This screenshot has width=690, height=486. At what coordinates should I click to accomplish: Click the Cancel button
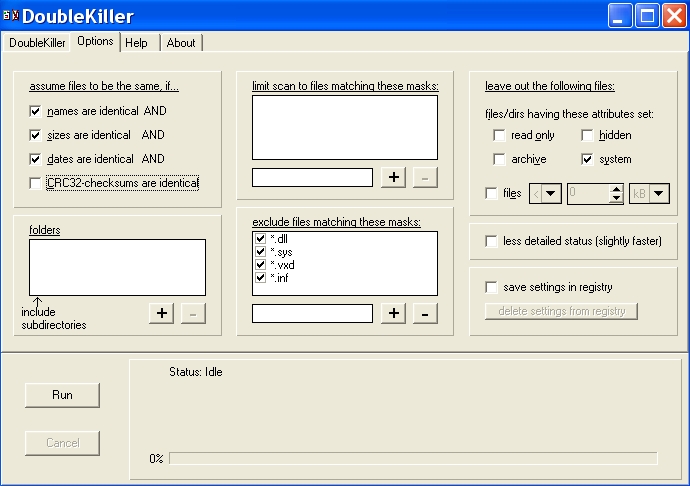click(x=62, y=443)
